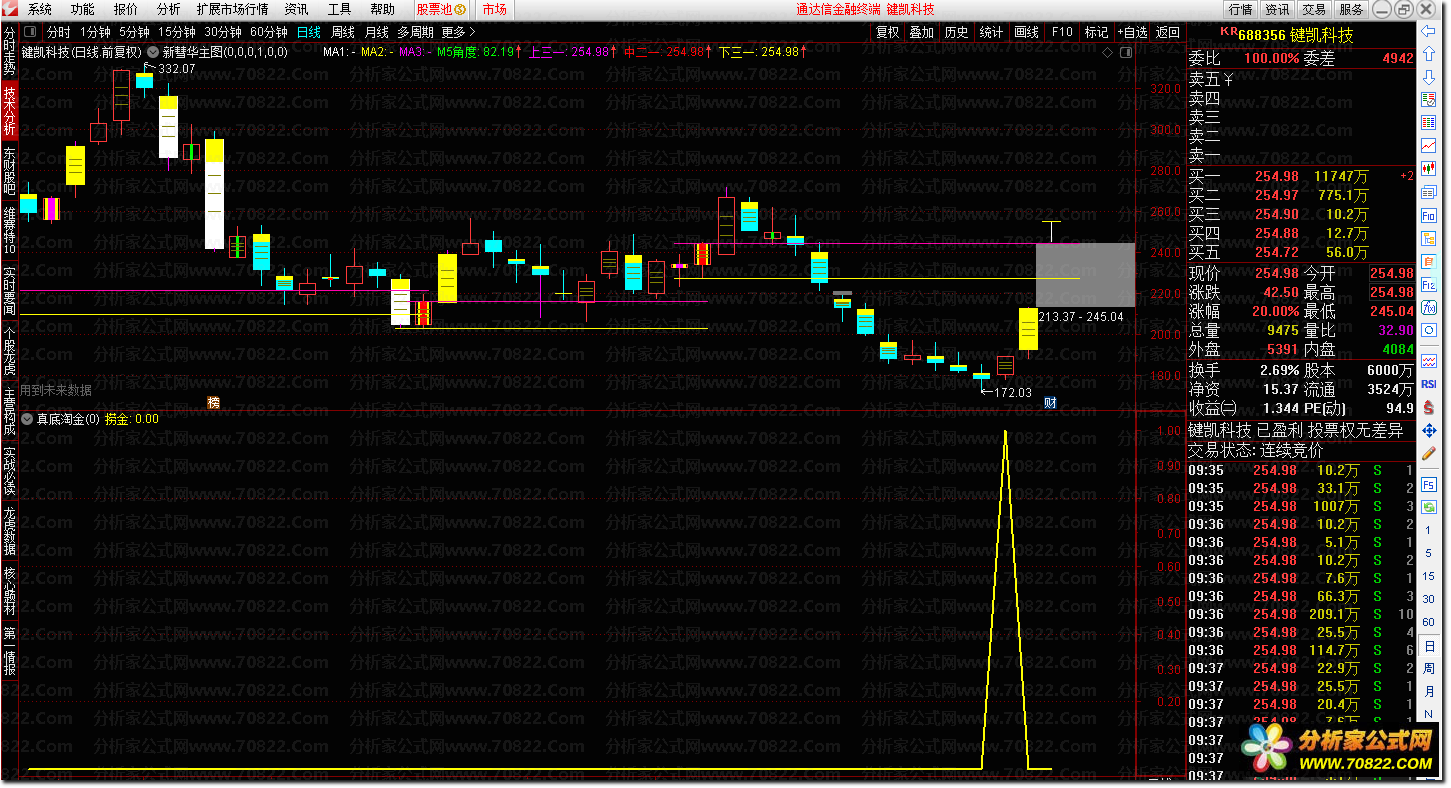
Task: Click +自选 to add to watchlist
Action: coord(1133,32)
